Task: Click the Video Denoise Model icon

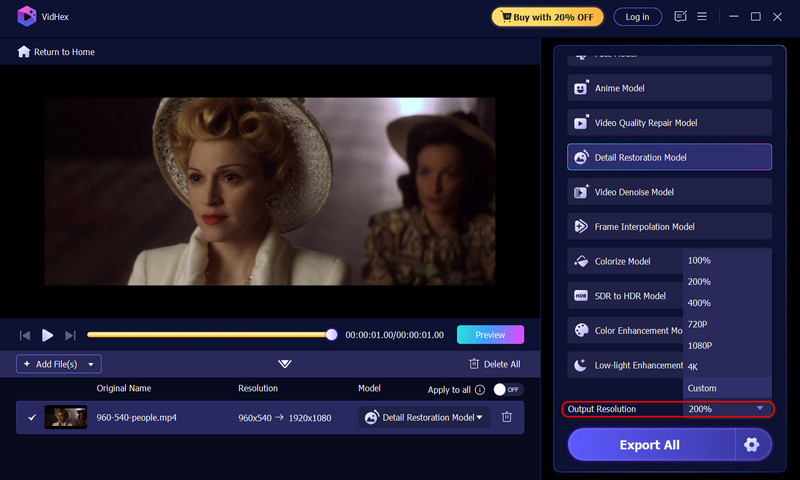Action: click(581, 192)
